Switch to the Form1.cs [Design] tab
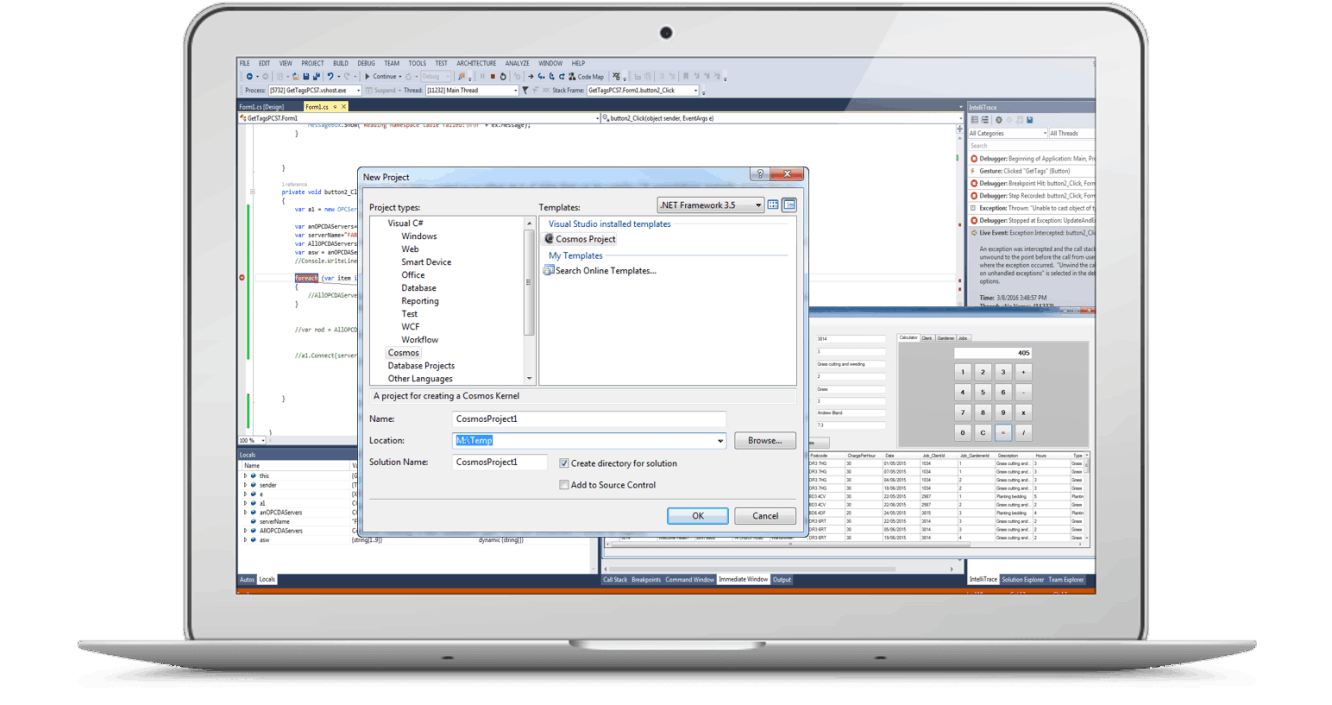The height and width of the screenshot is (705, 1332). point(262,106)
